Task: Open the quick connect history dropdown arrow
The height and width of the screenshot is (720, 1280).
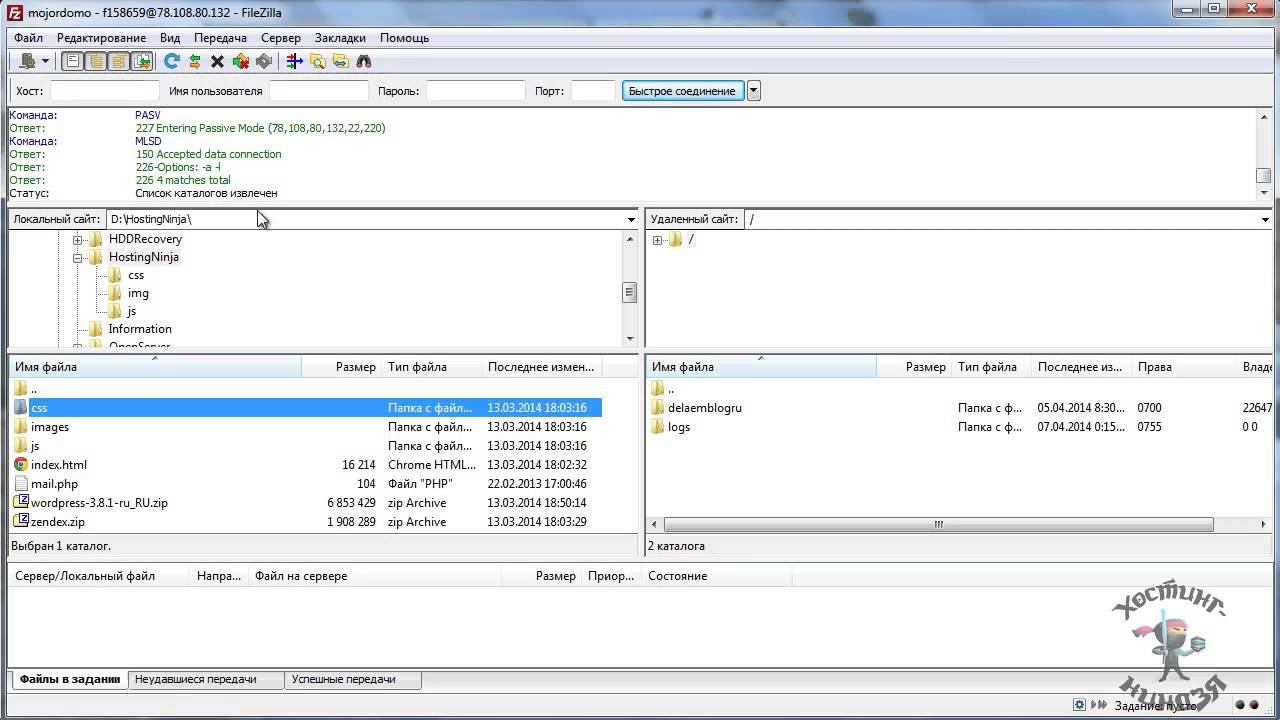Action: pos(754,91)
